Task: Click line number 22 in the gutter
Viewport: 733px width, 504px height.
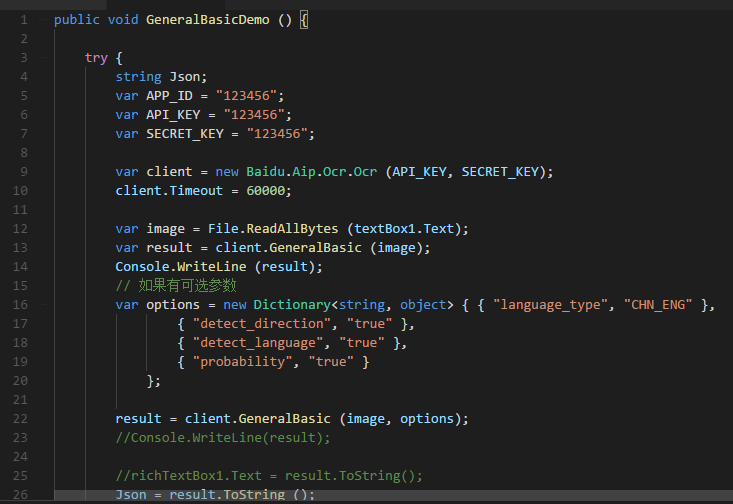Action: point(22,418)
